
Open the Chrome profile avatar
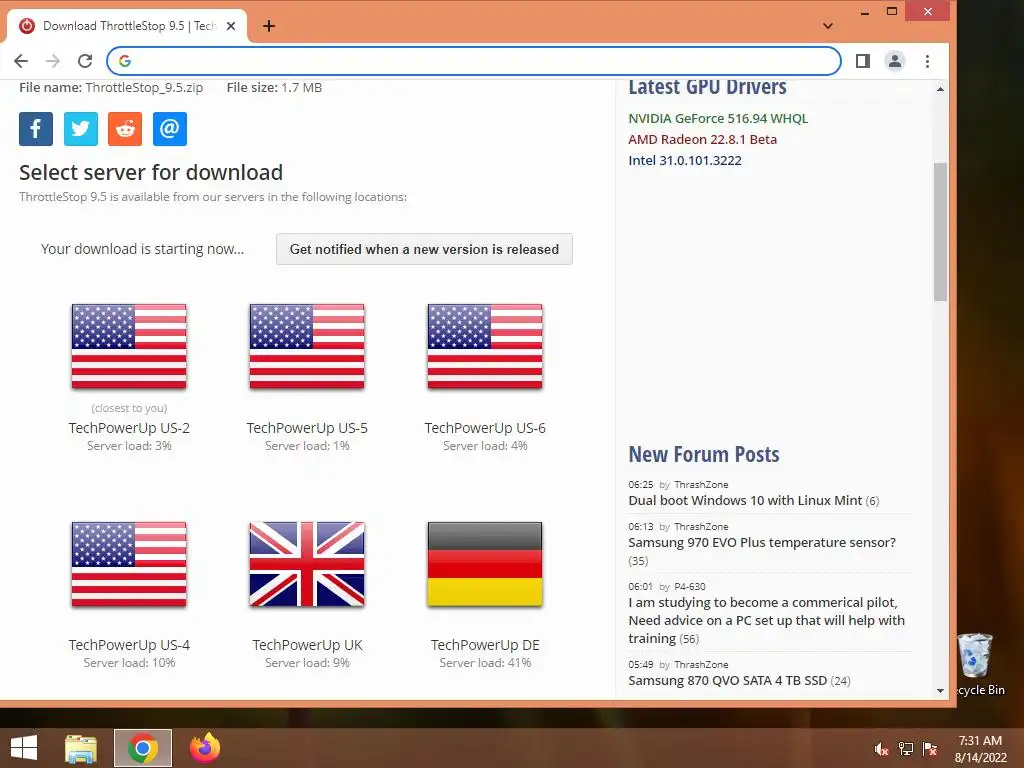point(895,61)
